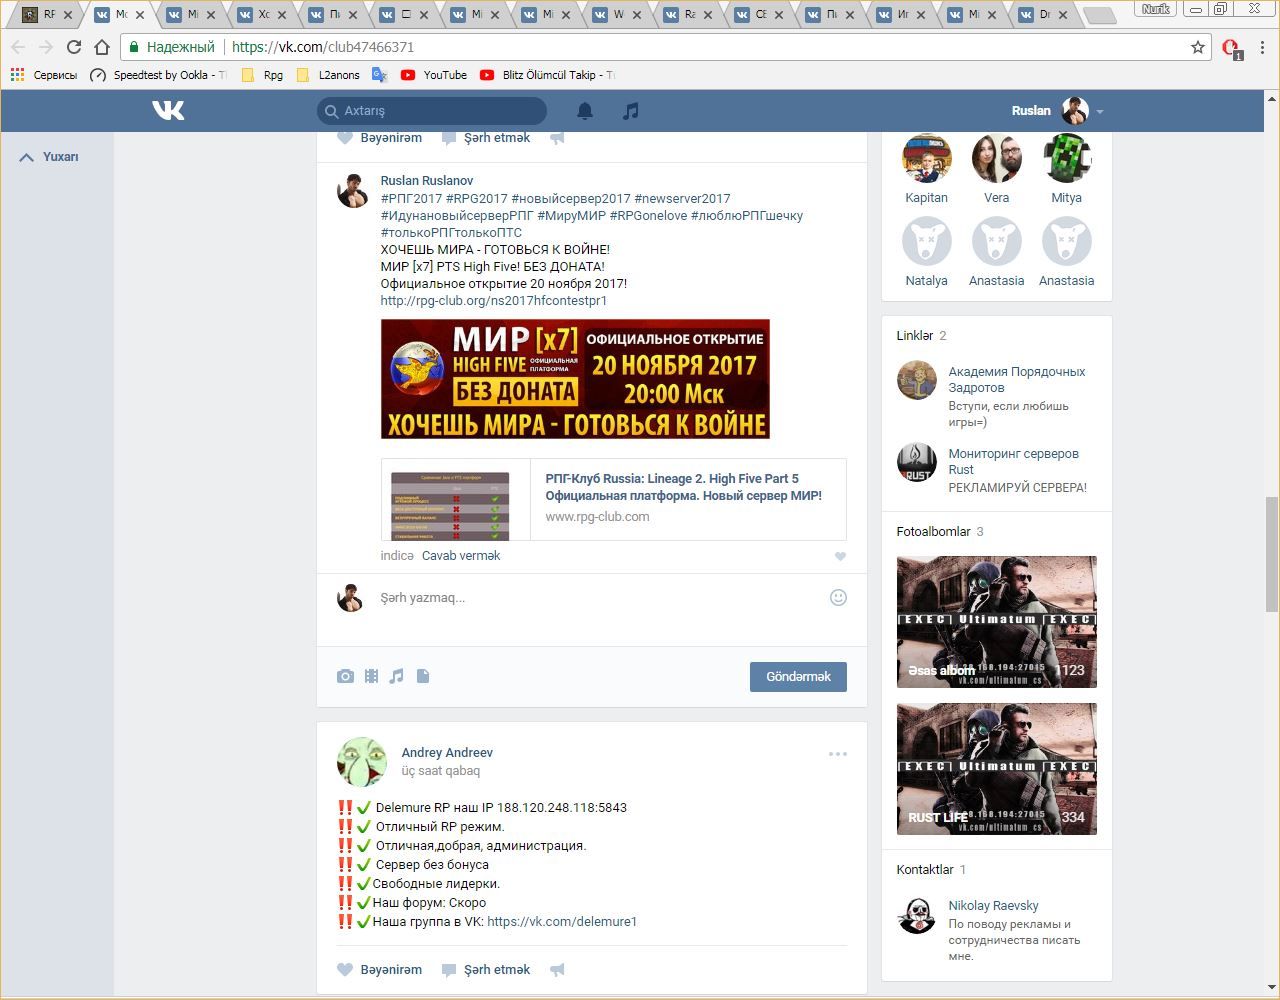Attach a photo with the camera icon
Image resolution: width=1280 pixels, height=1000 pixels.
345,676
